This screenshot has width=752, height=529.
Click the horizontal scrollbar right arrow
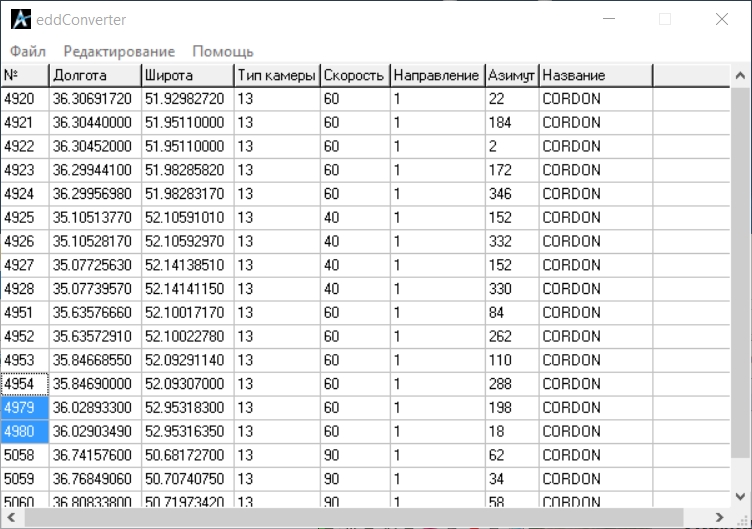pyautogui.click(x=719, y=517)
